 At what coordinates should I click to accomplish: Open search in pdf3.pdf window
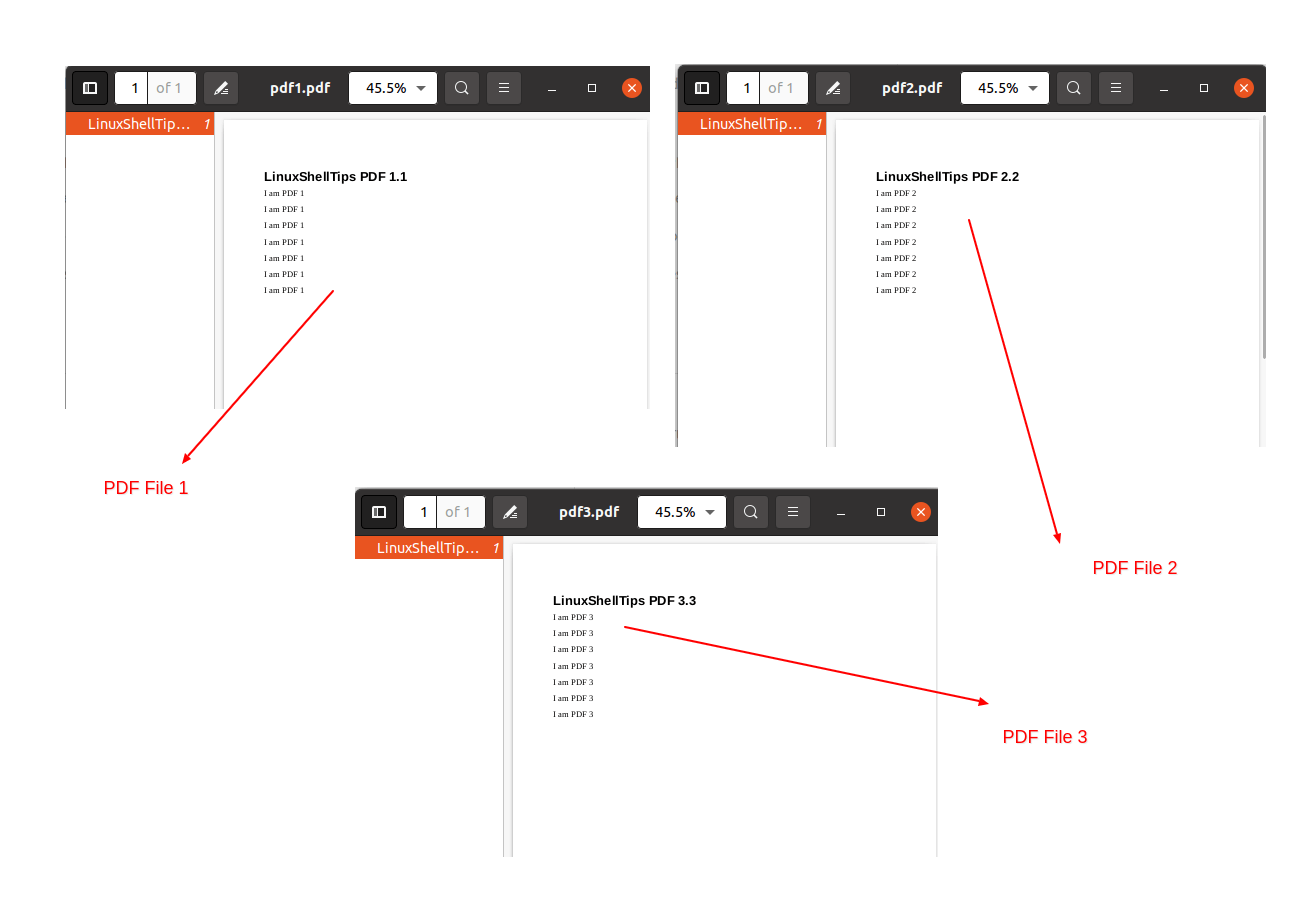pos(751,512)
